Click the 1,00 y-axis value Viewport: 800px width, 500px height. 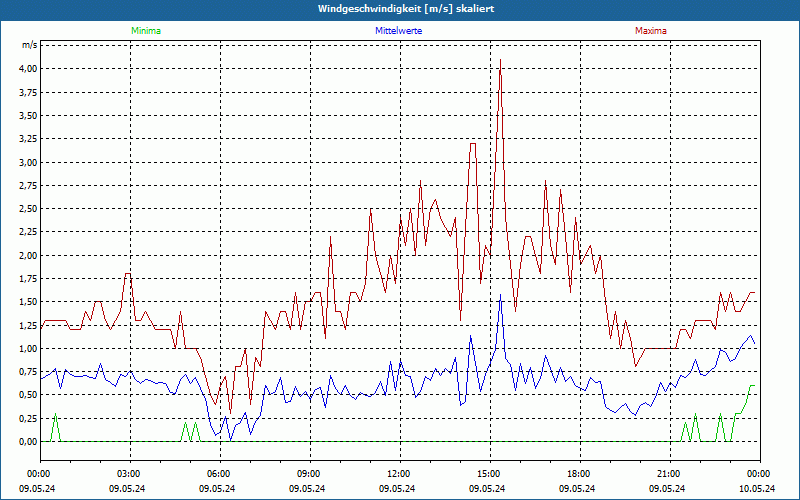[x=27, y=349]
